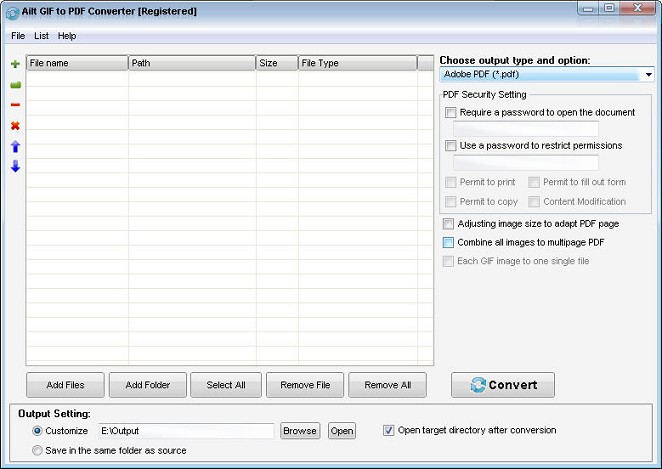Sort list by Path column header
This screenshot has width=662, height=469.
click(x=192, y=63)
